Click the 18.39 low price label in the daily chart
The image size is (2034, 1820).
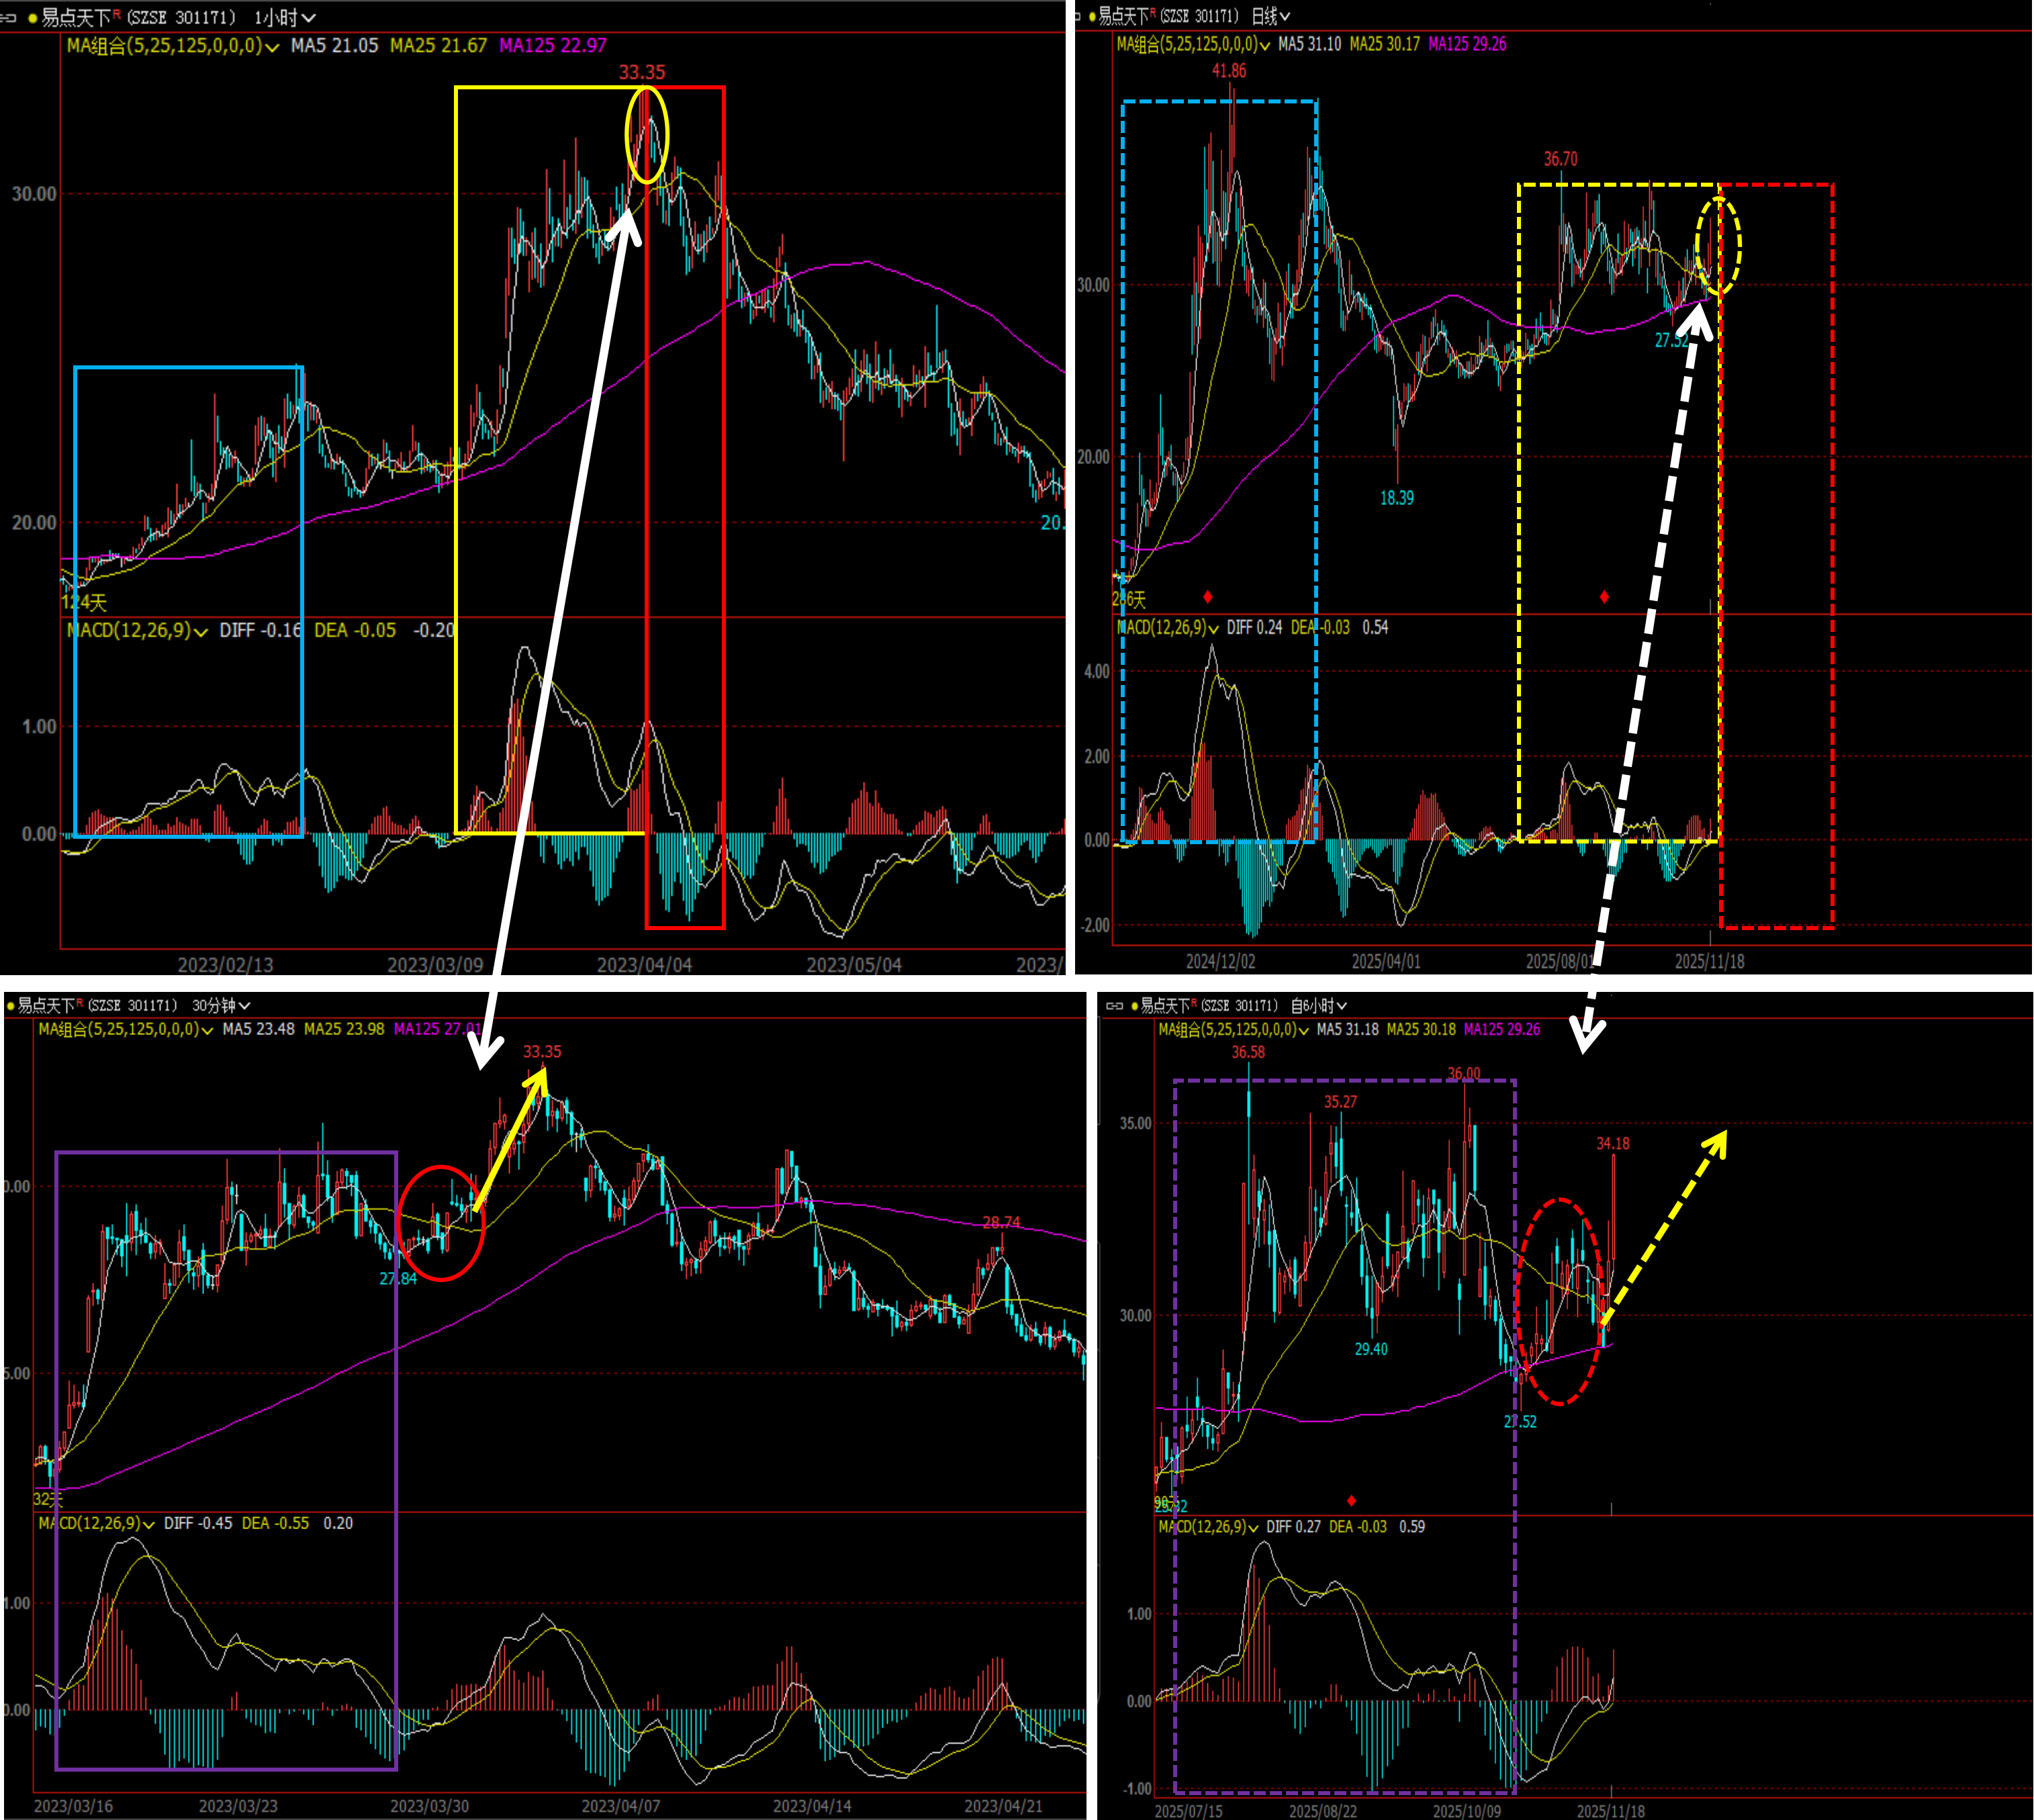click(x=1396, y=498)
